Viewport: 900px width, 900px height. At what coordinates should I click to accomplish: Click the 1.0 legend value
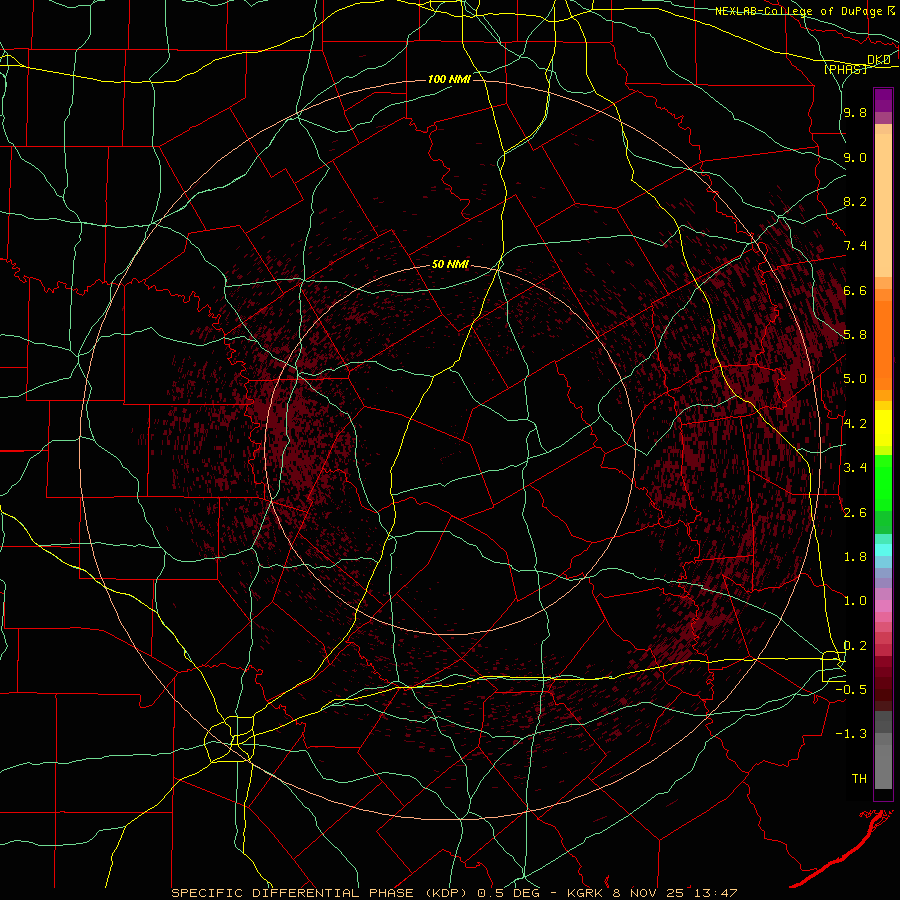(x=855, y=601)
